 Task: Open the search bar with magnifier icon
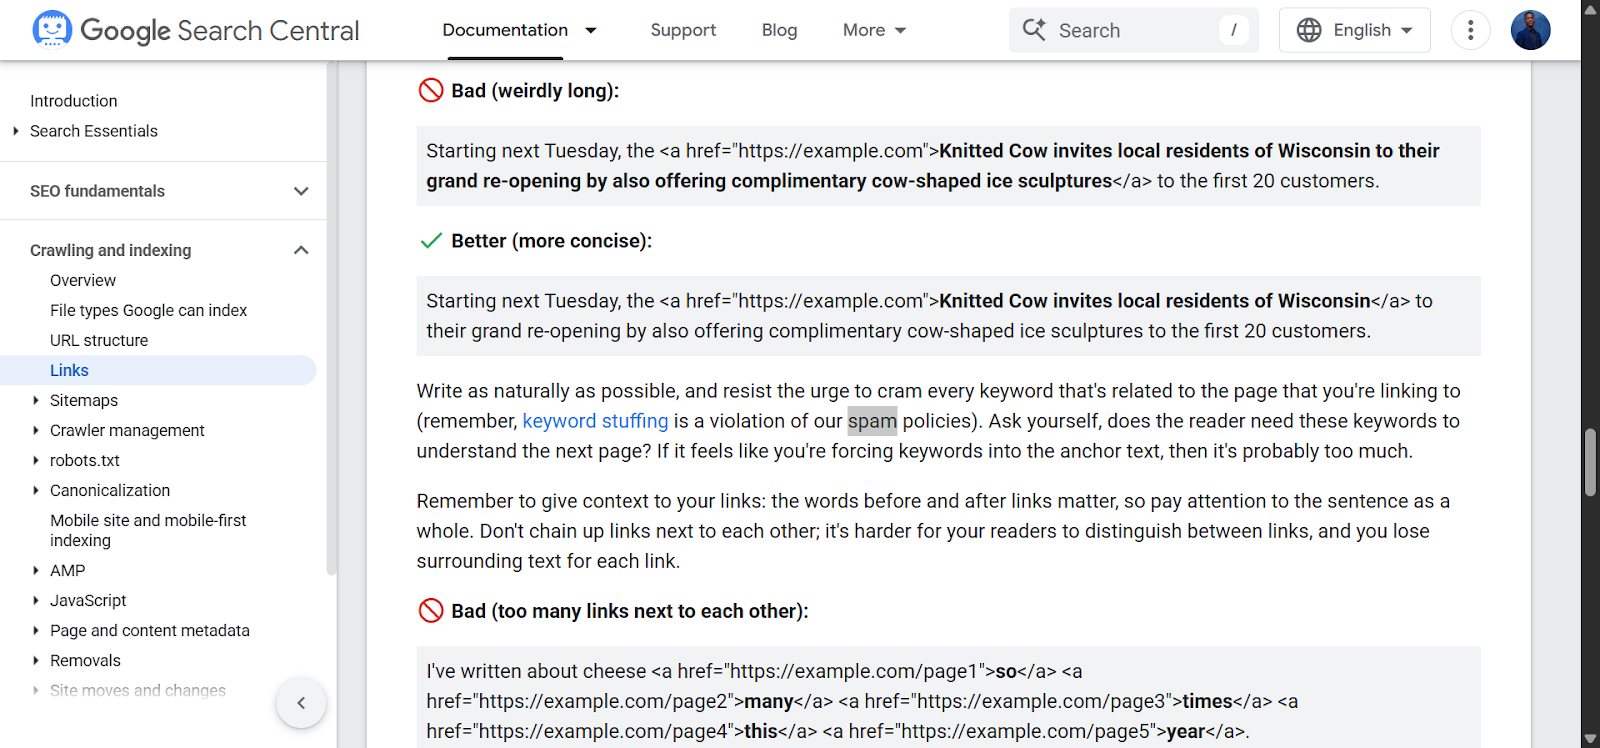tap(1032, 30)
